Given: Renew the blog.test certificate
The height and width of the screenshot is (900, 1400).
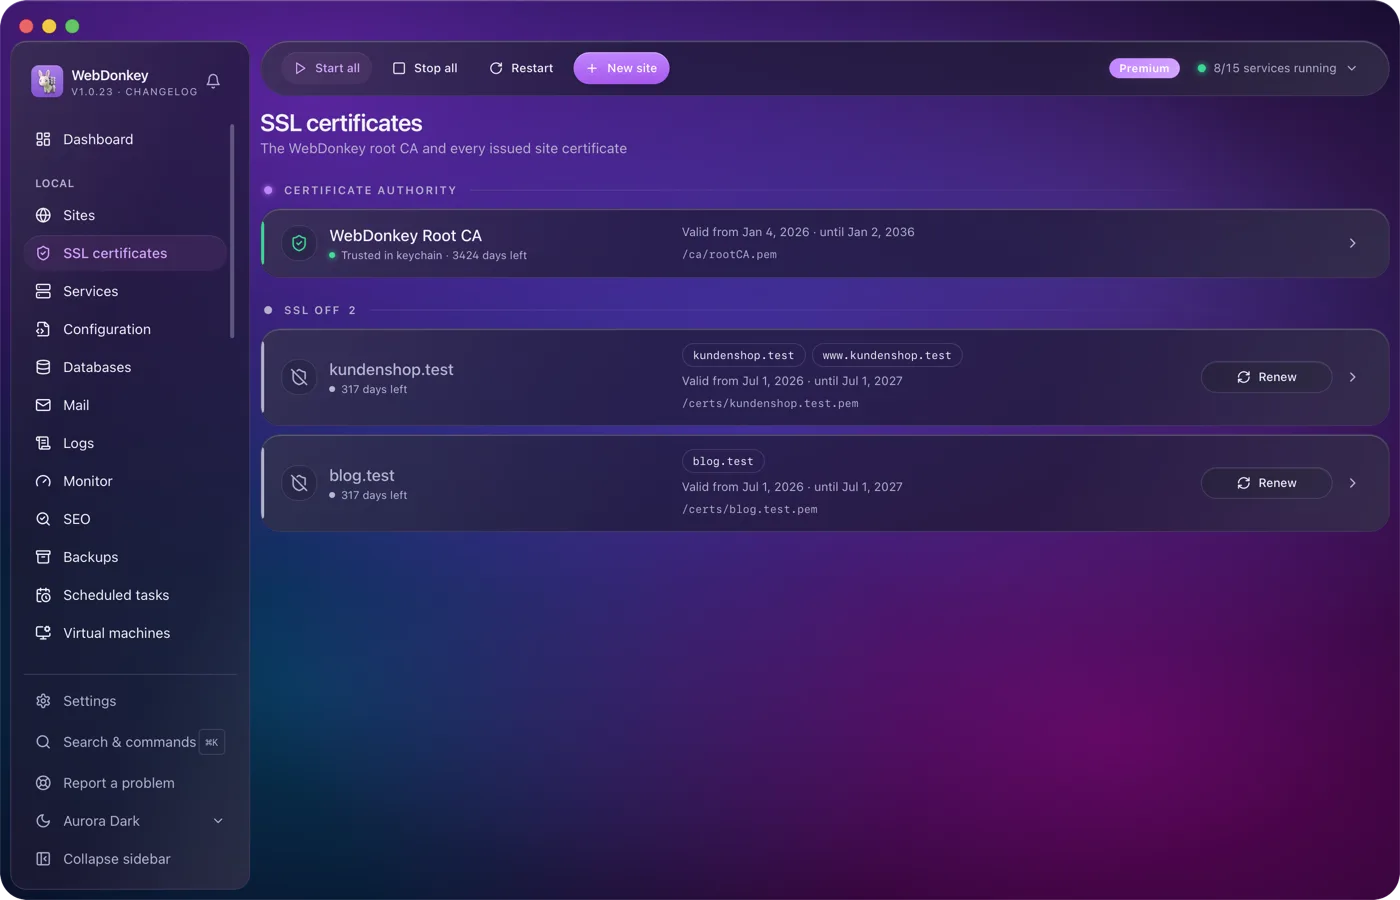Looking at the screenshot, I should click(1266, 483).
